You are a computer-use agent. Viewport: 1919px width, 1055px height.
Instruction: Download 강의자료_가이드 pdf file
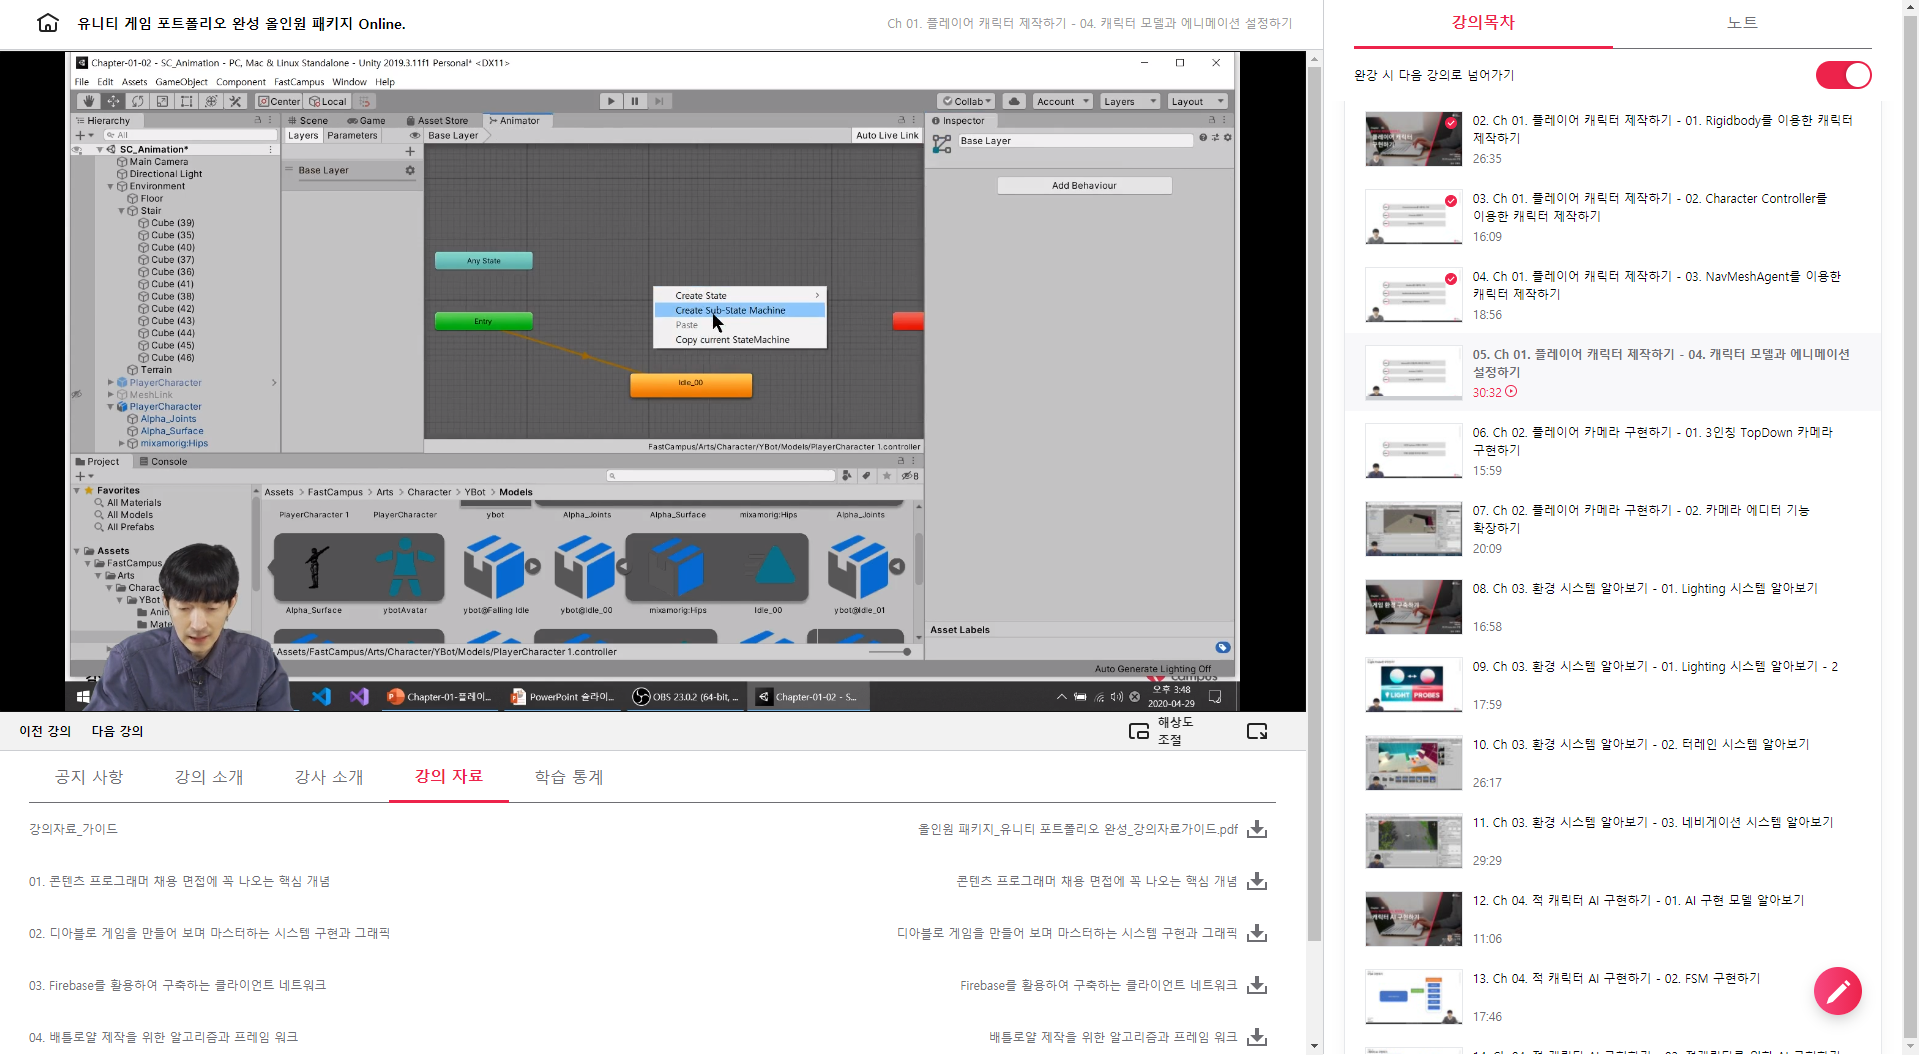click(1257, 829)
